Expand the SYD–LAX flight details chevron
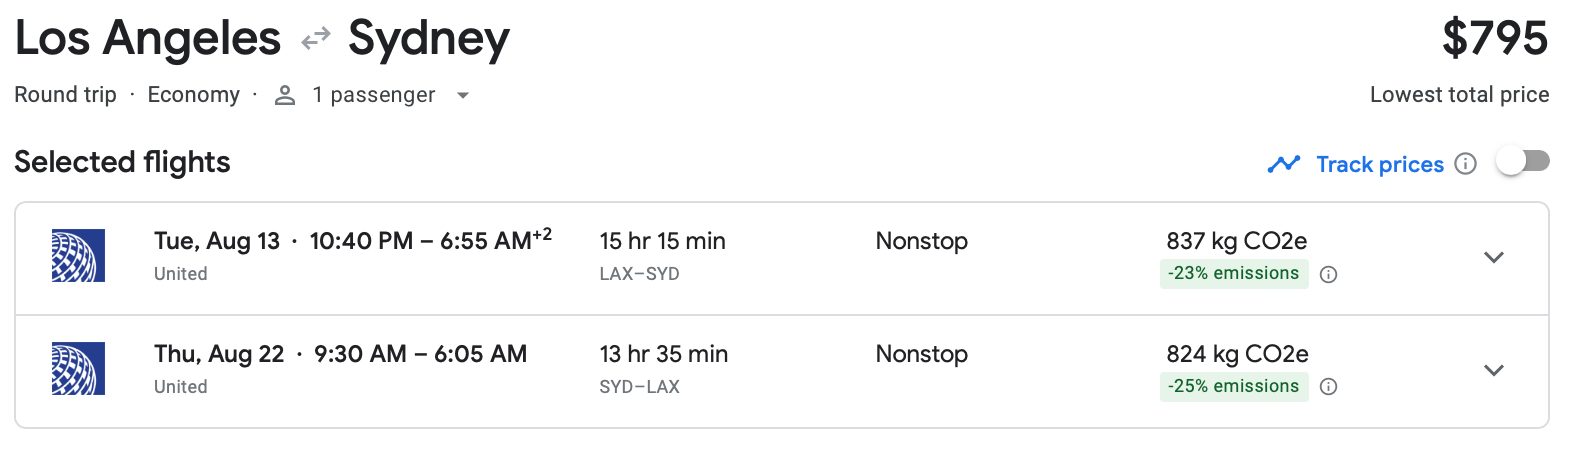 (x=1494, y=370)
